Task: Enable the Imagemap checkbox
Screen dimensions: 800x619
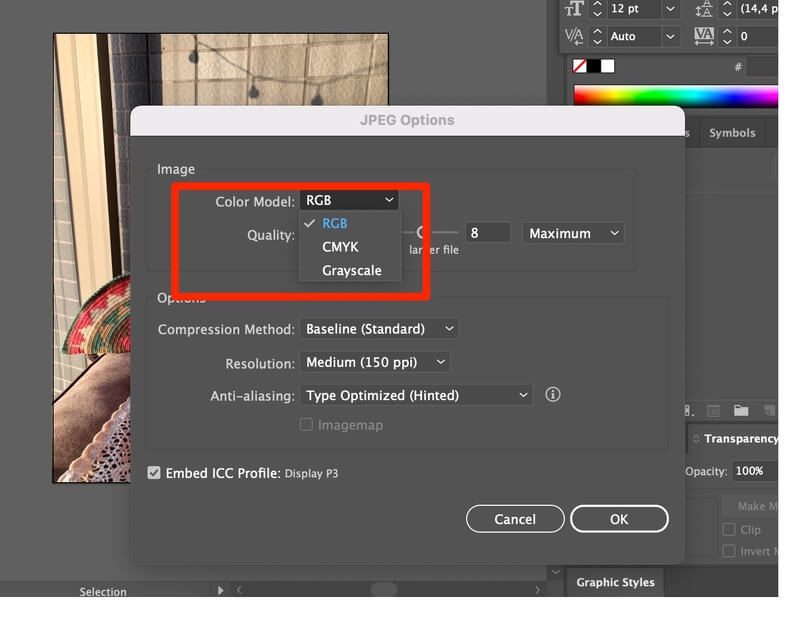Action: pyautogui.click(x=306, y=425)
